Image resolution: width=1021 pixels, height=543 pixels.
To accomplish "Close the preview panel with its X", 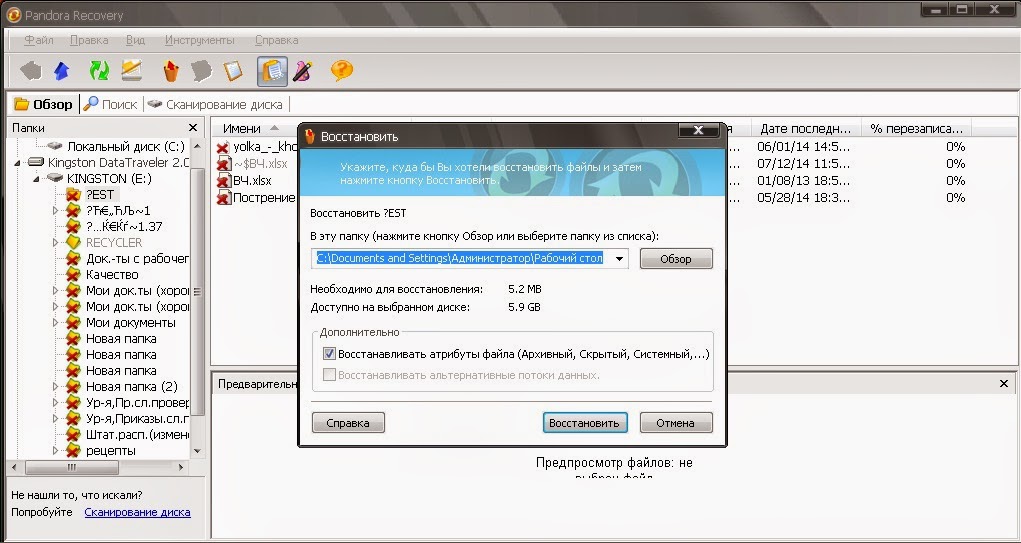I will tap(1004, 384).
